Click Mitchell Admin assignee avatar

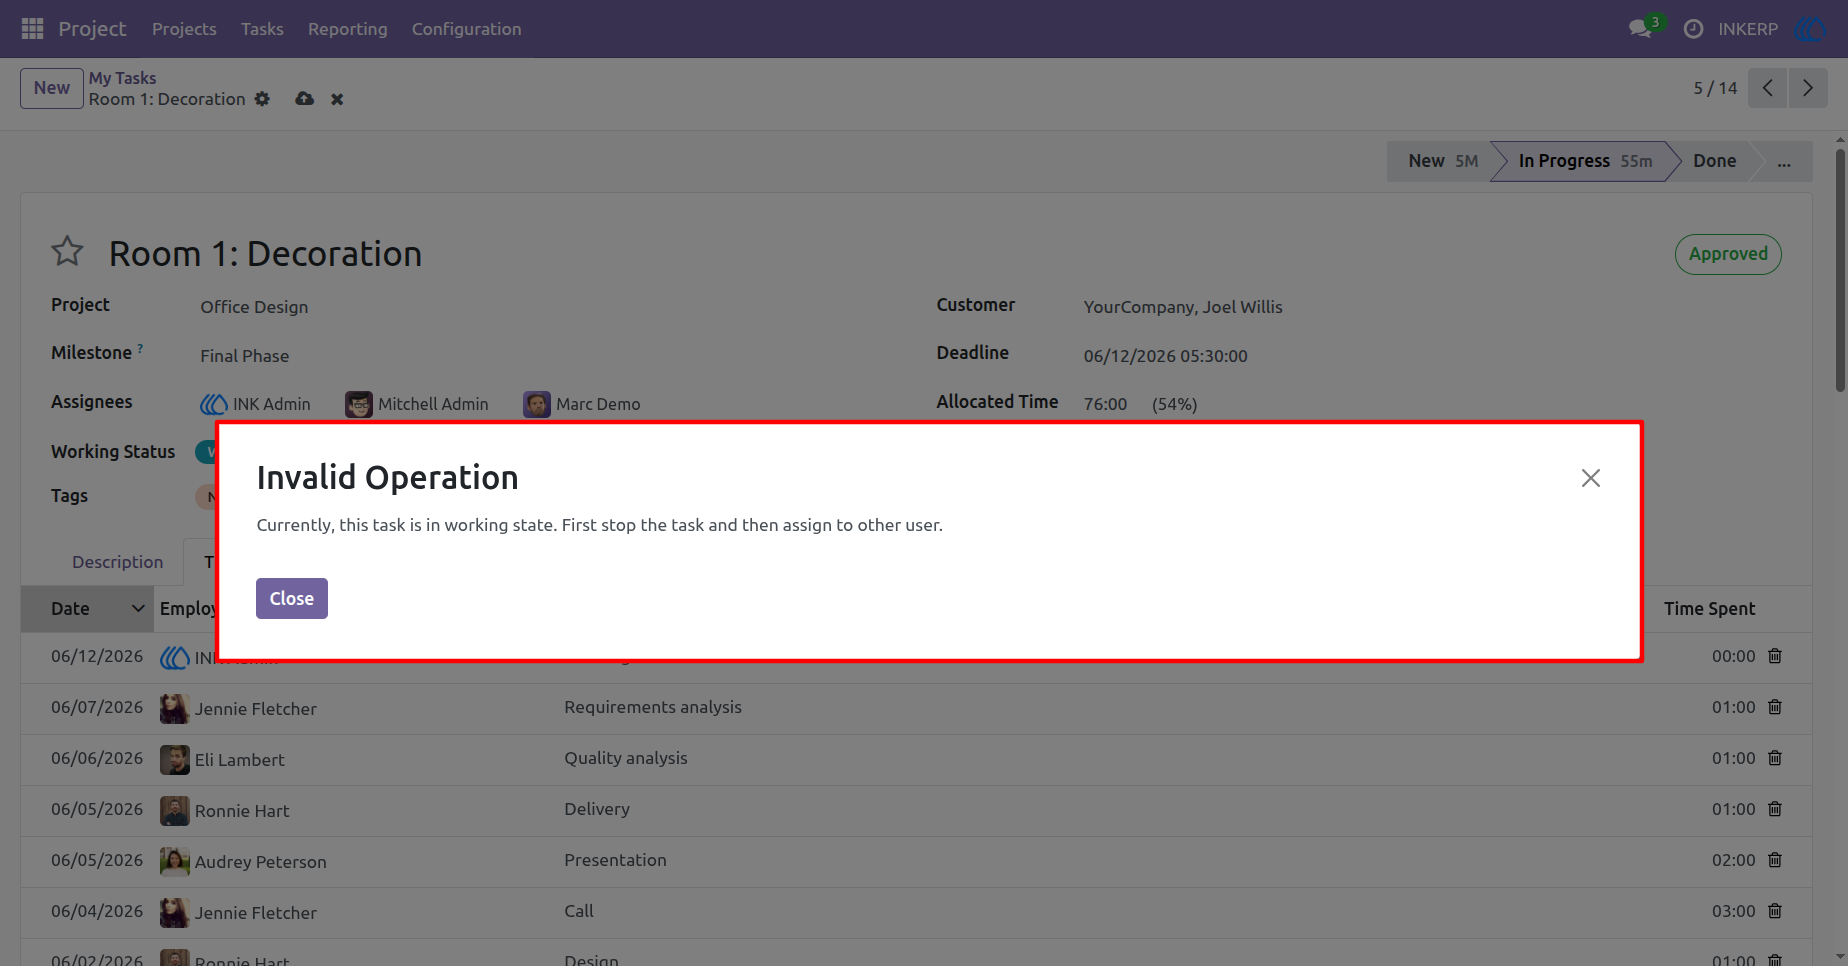[359, 404]
